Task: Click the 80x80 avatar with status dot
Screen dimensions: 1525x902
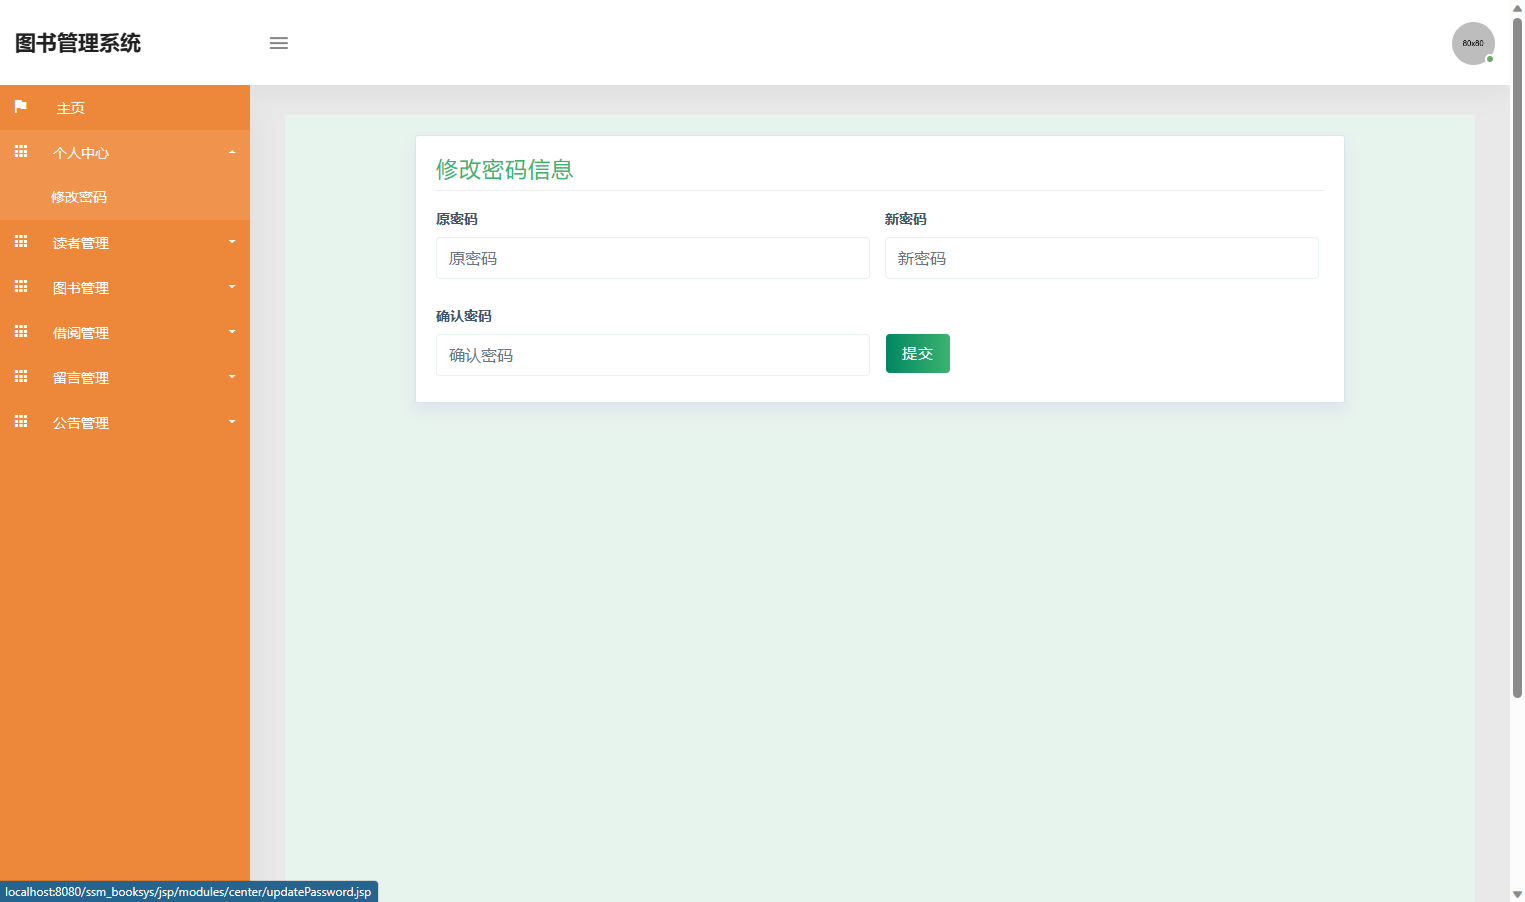Action: click(1473, 43)
